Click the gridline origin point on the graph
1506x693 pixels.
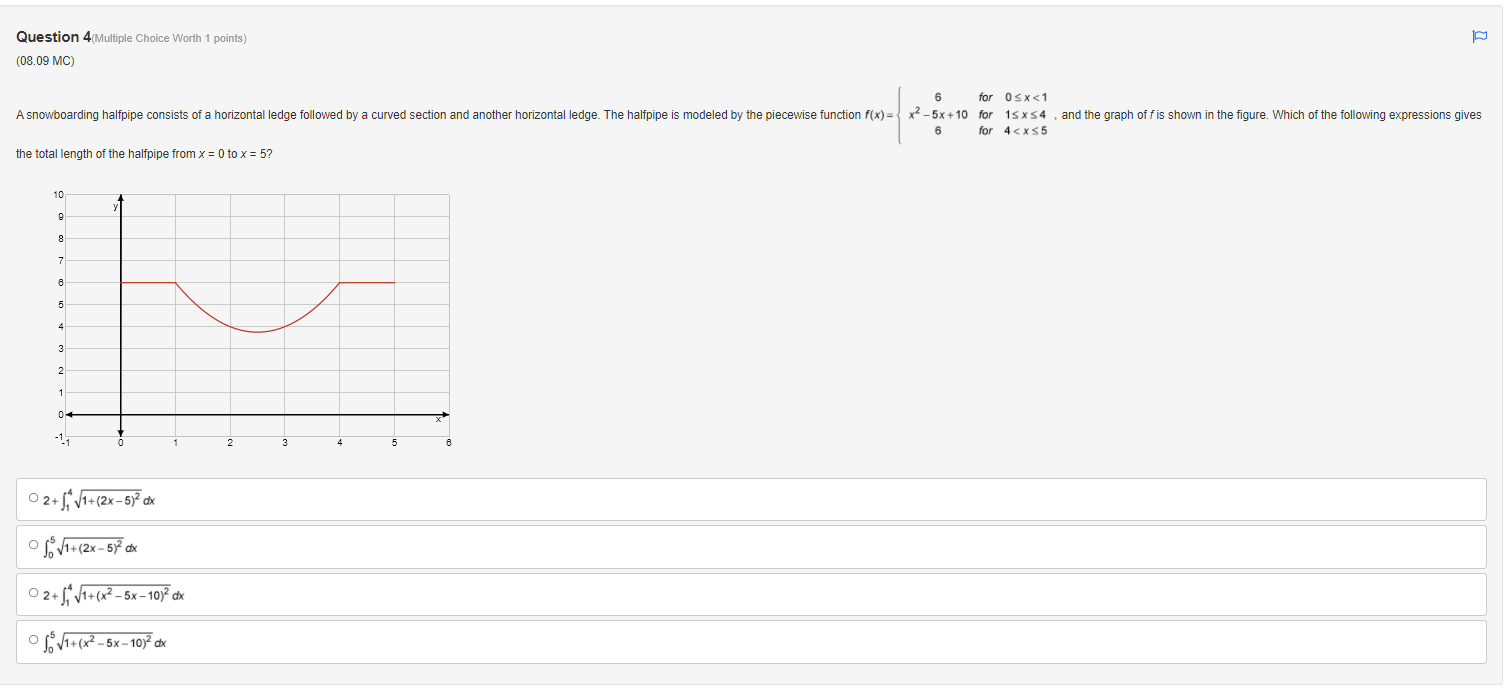coord(120,413)
